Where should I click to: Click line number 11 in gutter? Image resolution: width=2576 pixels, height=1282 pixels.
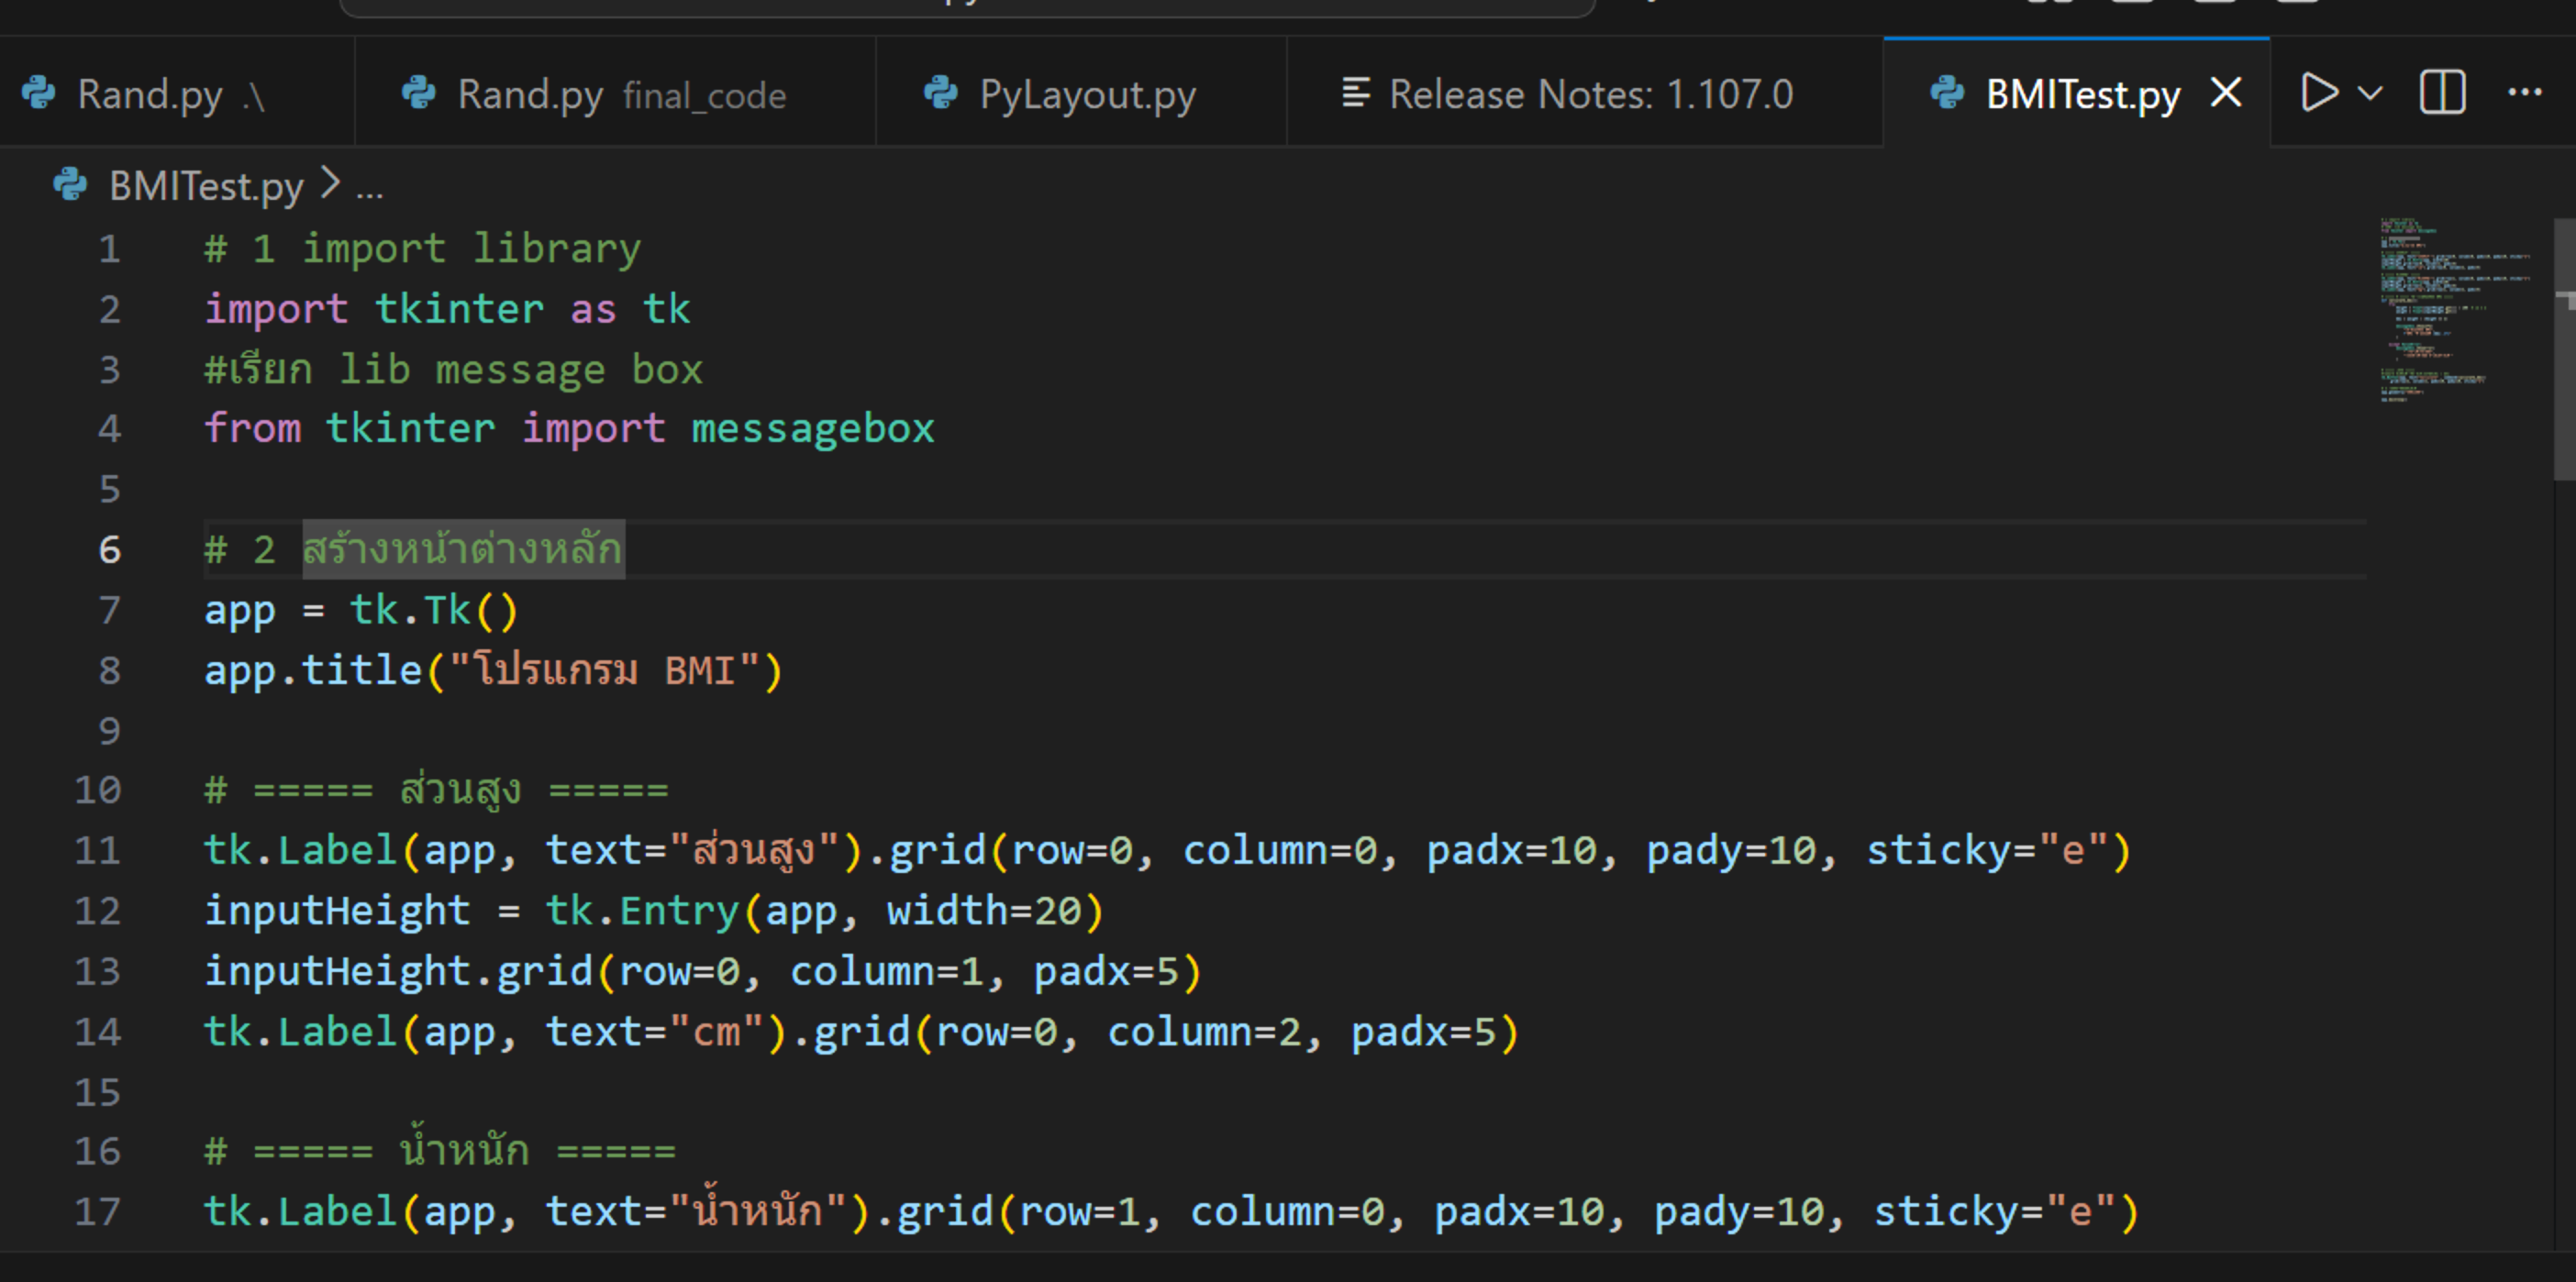[x=97, y=850]
